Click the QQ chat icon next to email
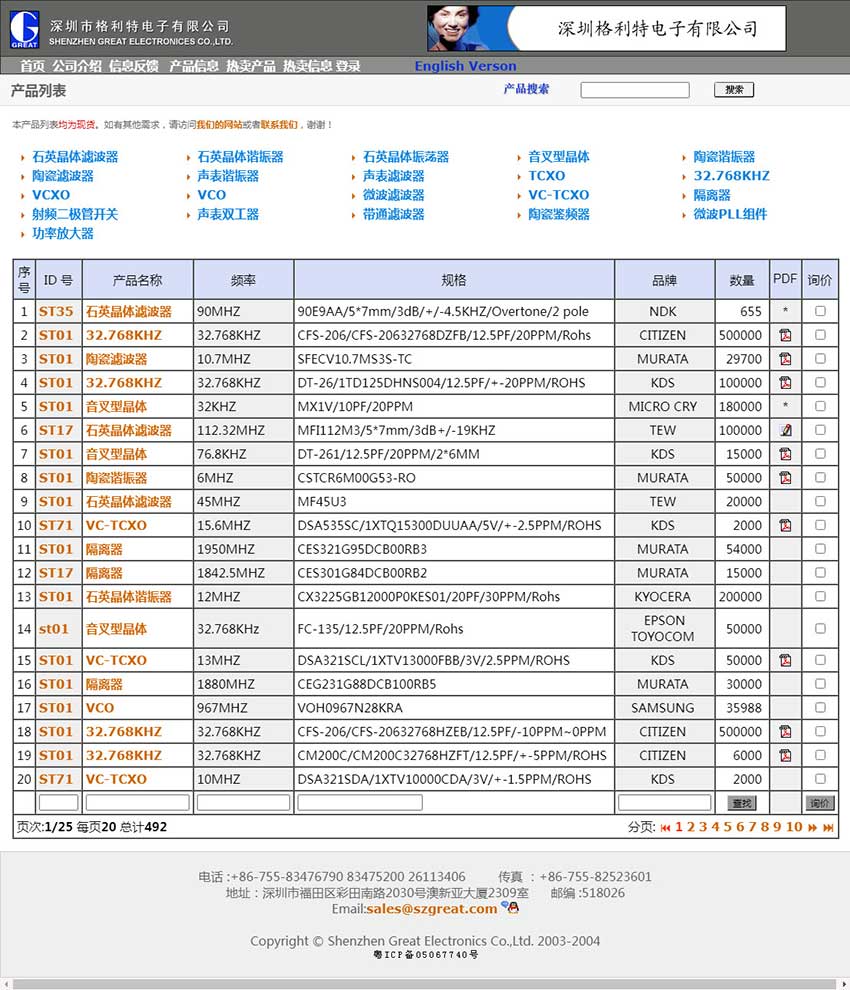 [513, 908]
